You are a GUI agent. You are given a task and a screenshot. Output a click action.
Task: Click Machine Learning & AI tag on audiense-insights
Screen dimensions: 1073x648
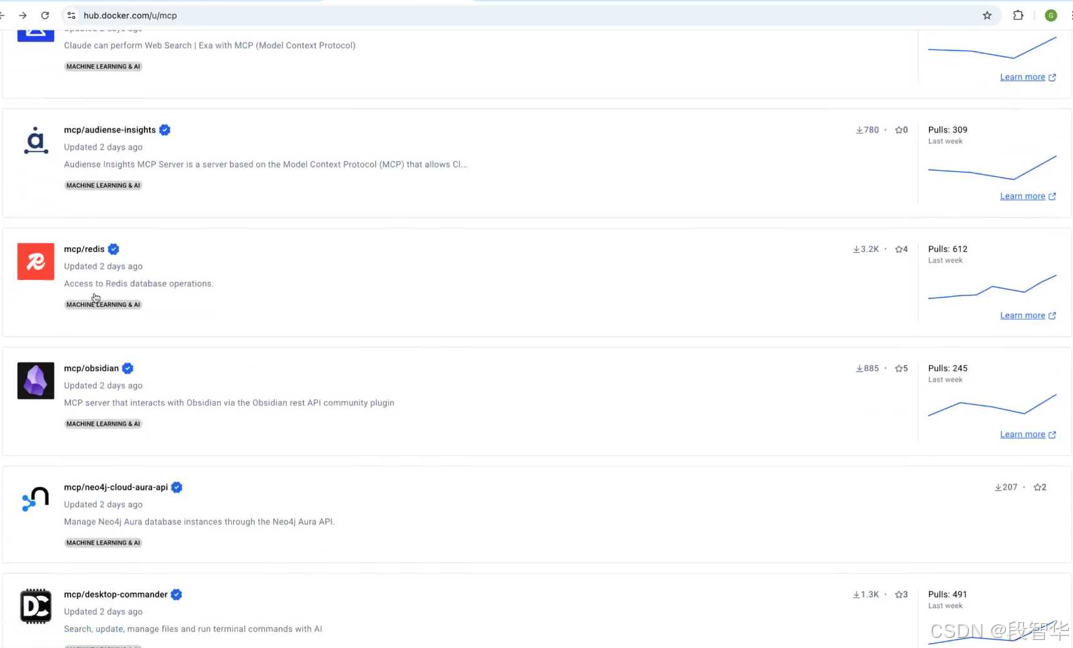tap(103, 185)
